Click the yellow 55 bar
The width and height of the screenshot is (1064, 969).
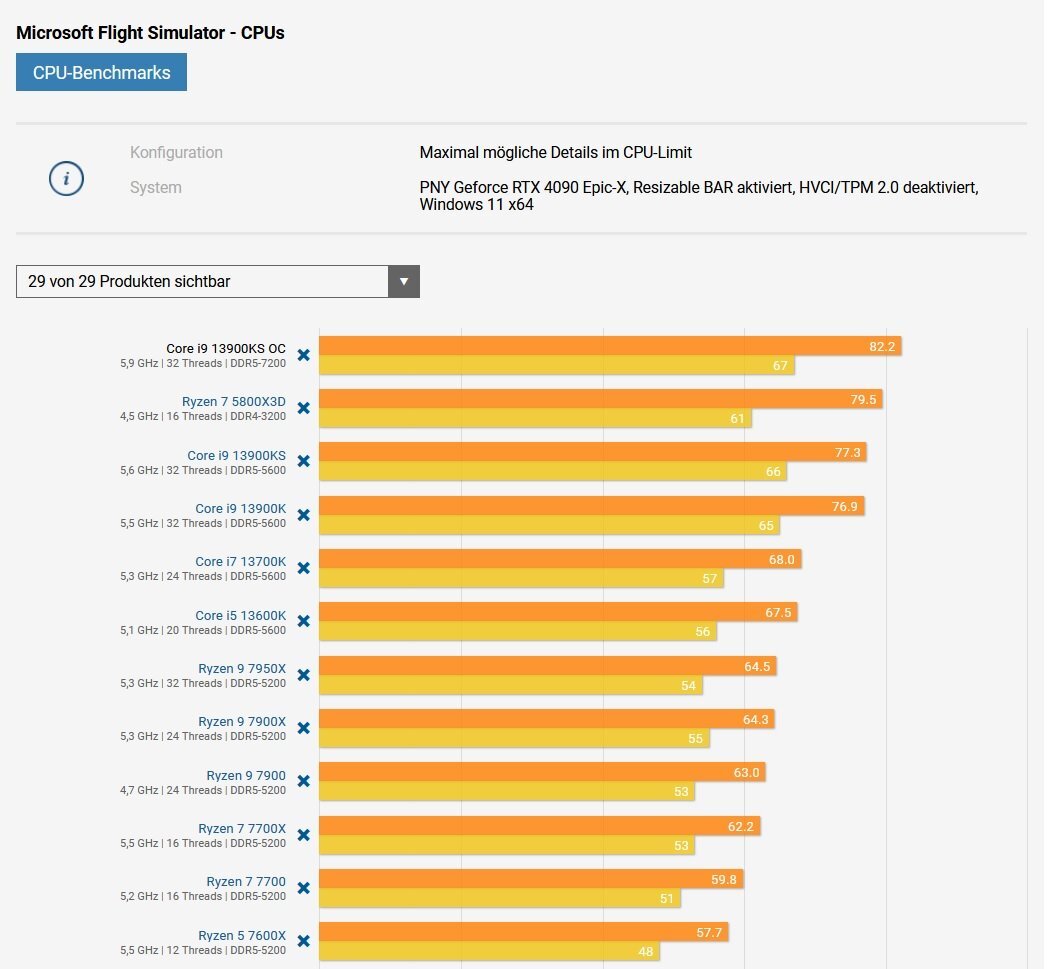coord(514,738)
